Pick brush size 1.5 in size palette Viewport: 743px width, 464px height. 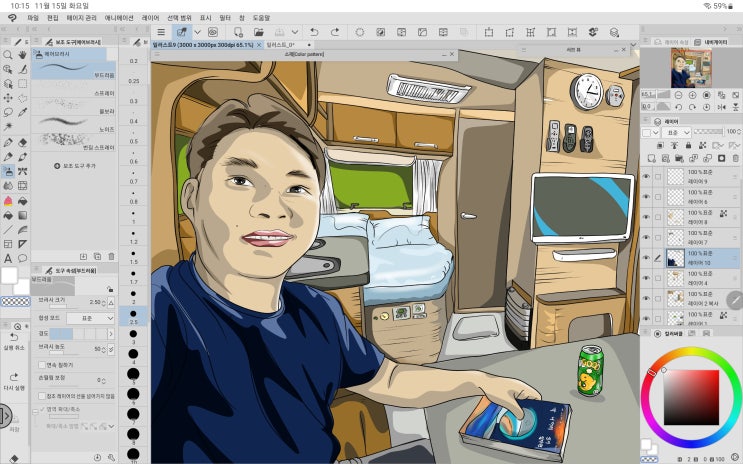[133, 257]
